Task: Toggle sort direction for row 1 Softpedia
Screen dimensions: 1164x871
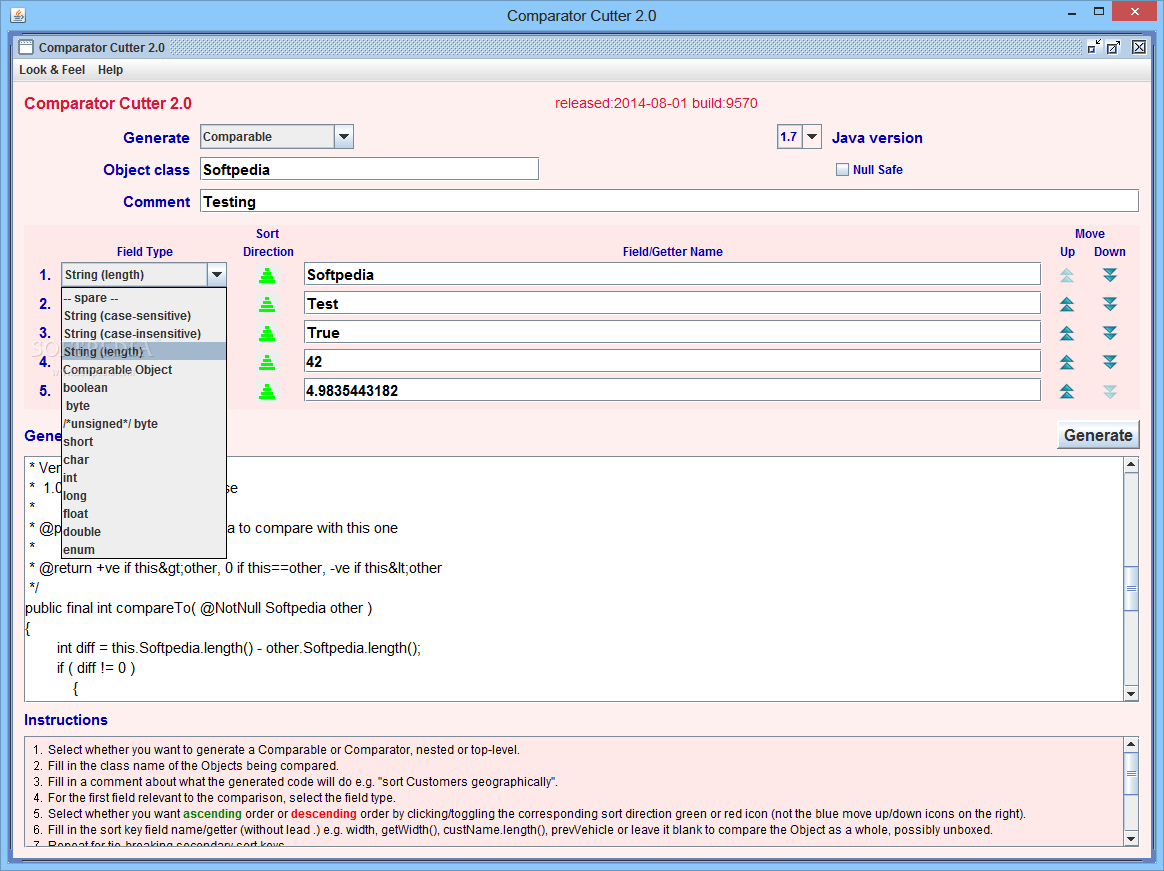Action: [x=267, y=275]
